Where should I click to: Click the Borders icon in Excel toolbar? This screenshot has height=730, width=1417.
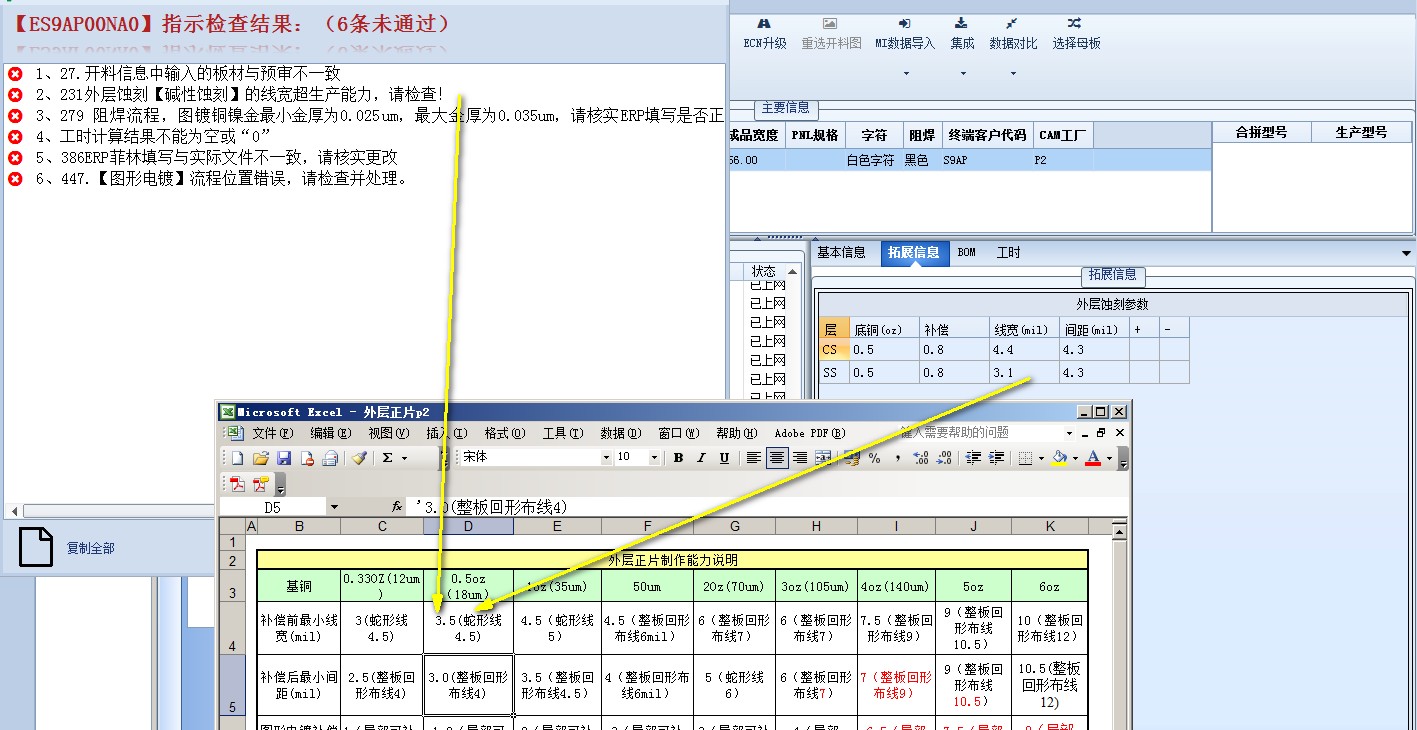tap(1025, 458)
